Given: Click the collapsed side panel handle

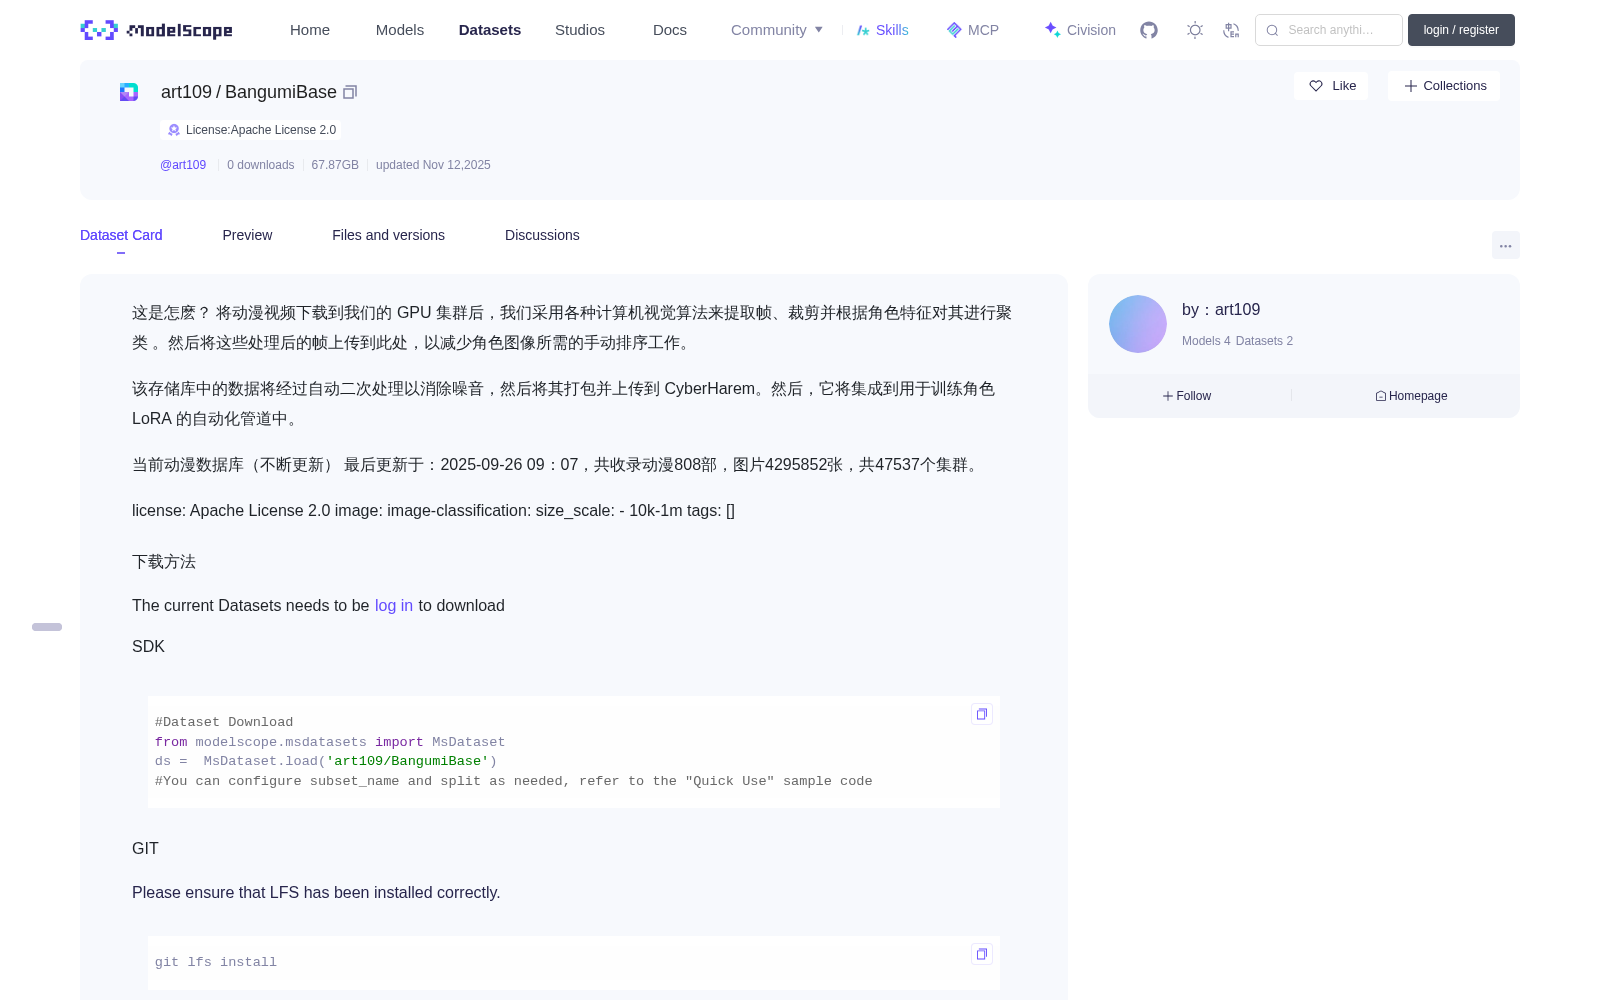Looking at the screenshot, I should [47, 627].
